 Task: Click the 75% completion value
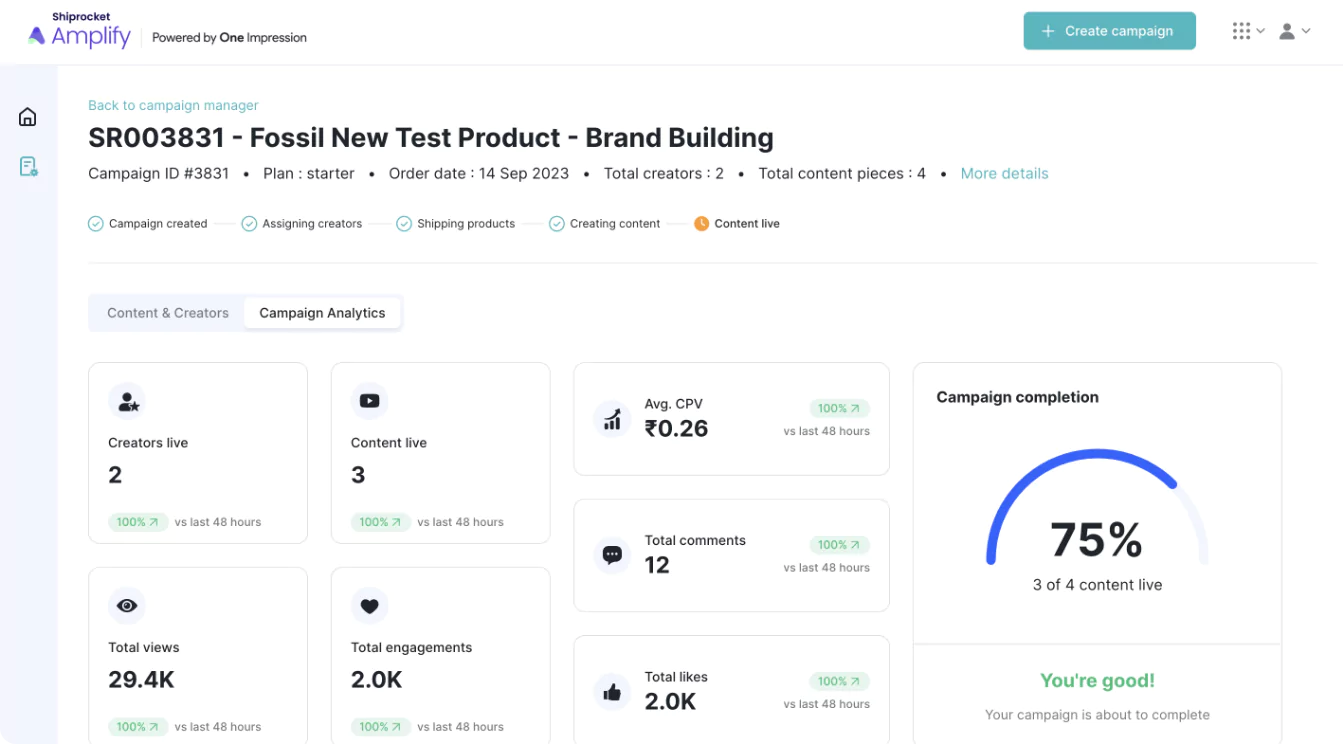pyautogui.click(x=1097, y=540)
